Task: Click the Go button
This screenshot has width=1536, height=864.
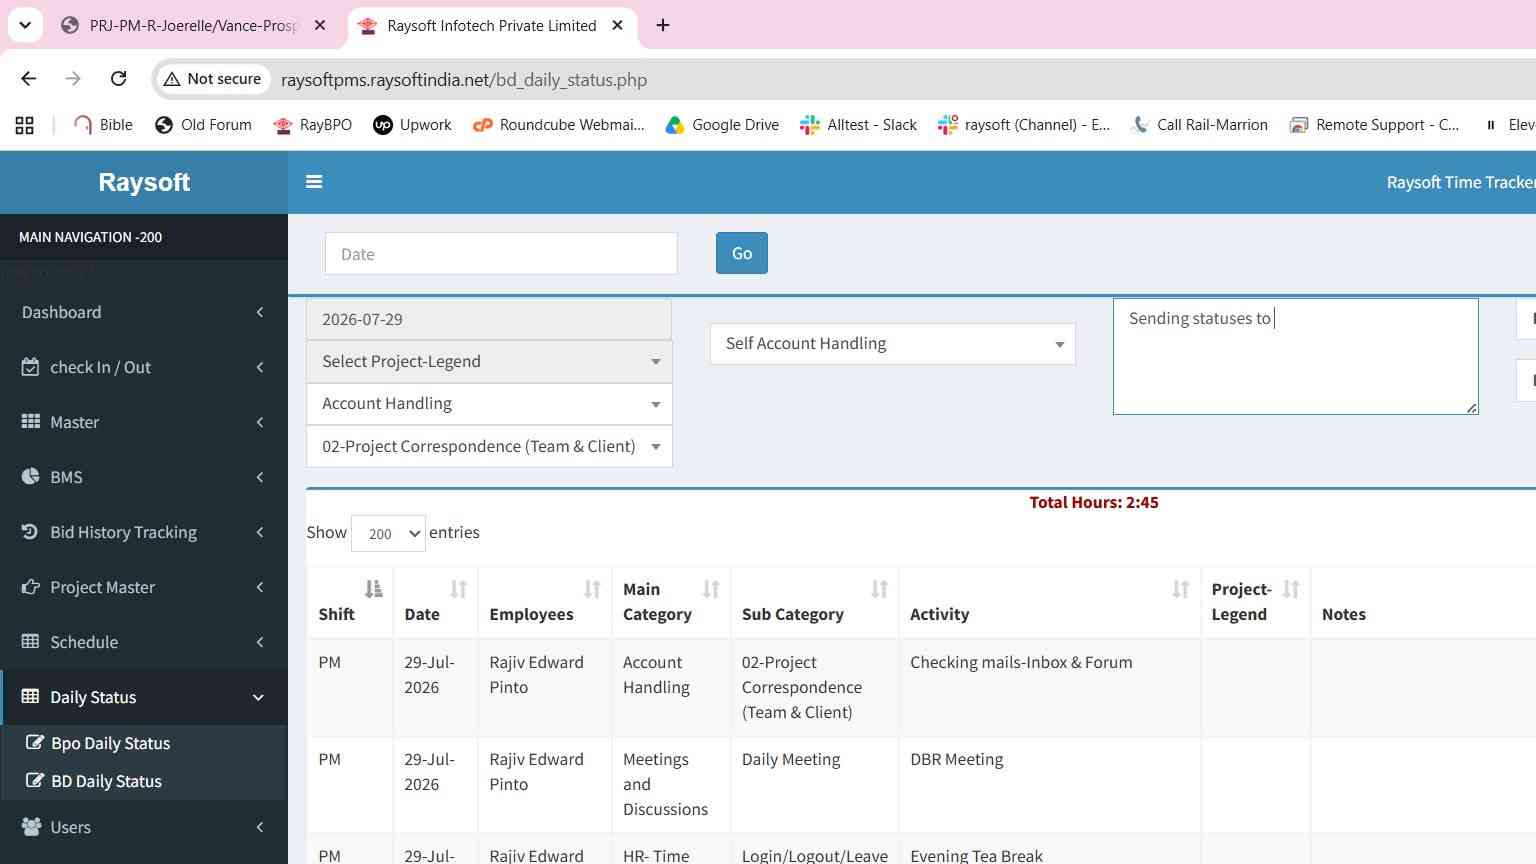Action: [x=742, y=253]
